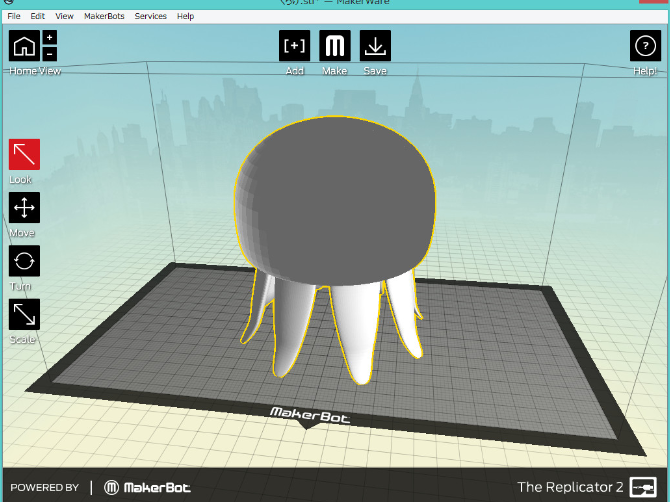Click the MakerBot logo in footer
This screenshot has width=670, height=502.
147,487
